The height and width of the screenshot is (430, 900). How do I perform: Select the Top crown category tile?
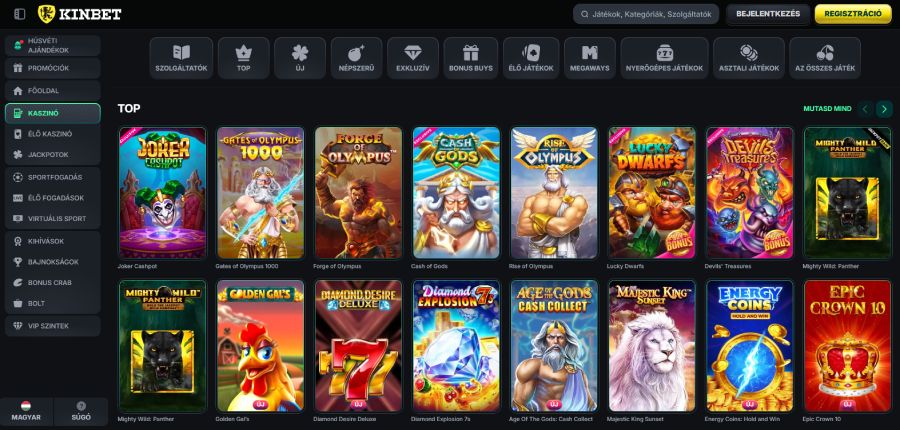coord(243,58)
